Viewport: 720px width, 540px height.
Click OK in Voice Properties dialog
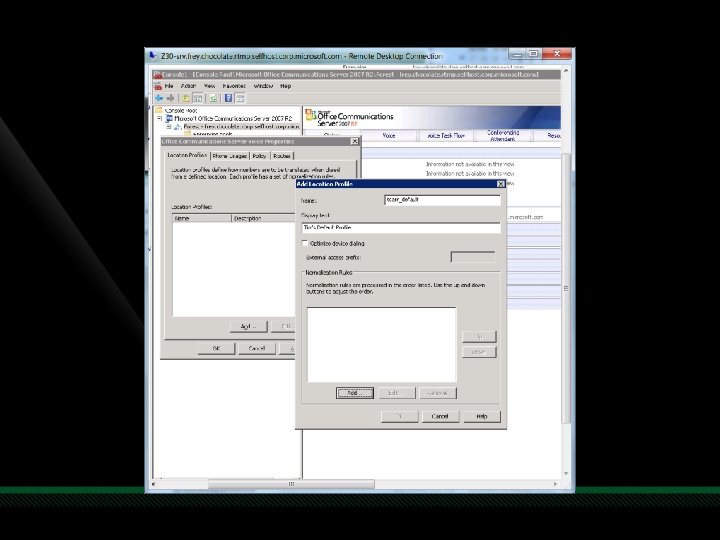(216, 349)
